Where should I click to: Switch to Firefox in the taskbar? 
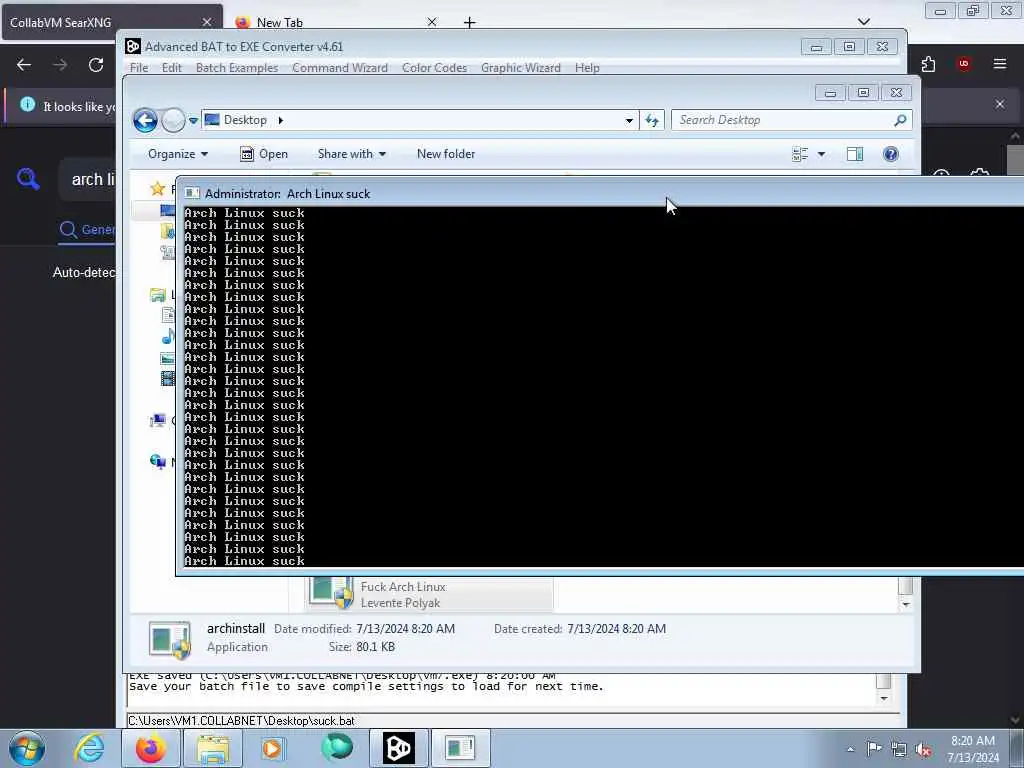pos(150,748)
